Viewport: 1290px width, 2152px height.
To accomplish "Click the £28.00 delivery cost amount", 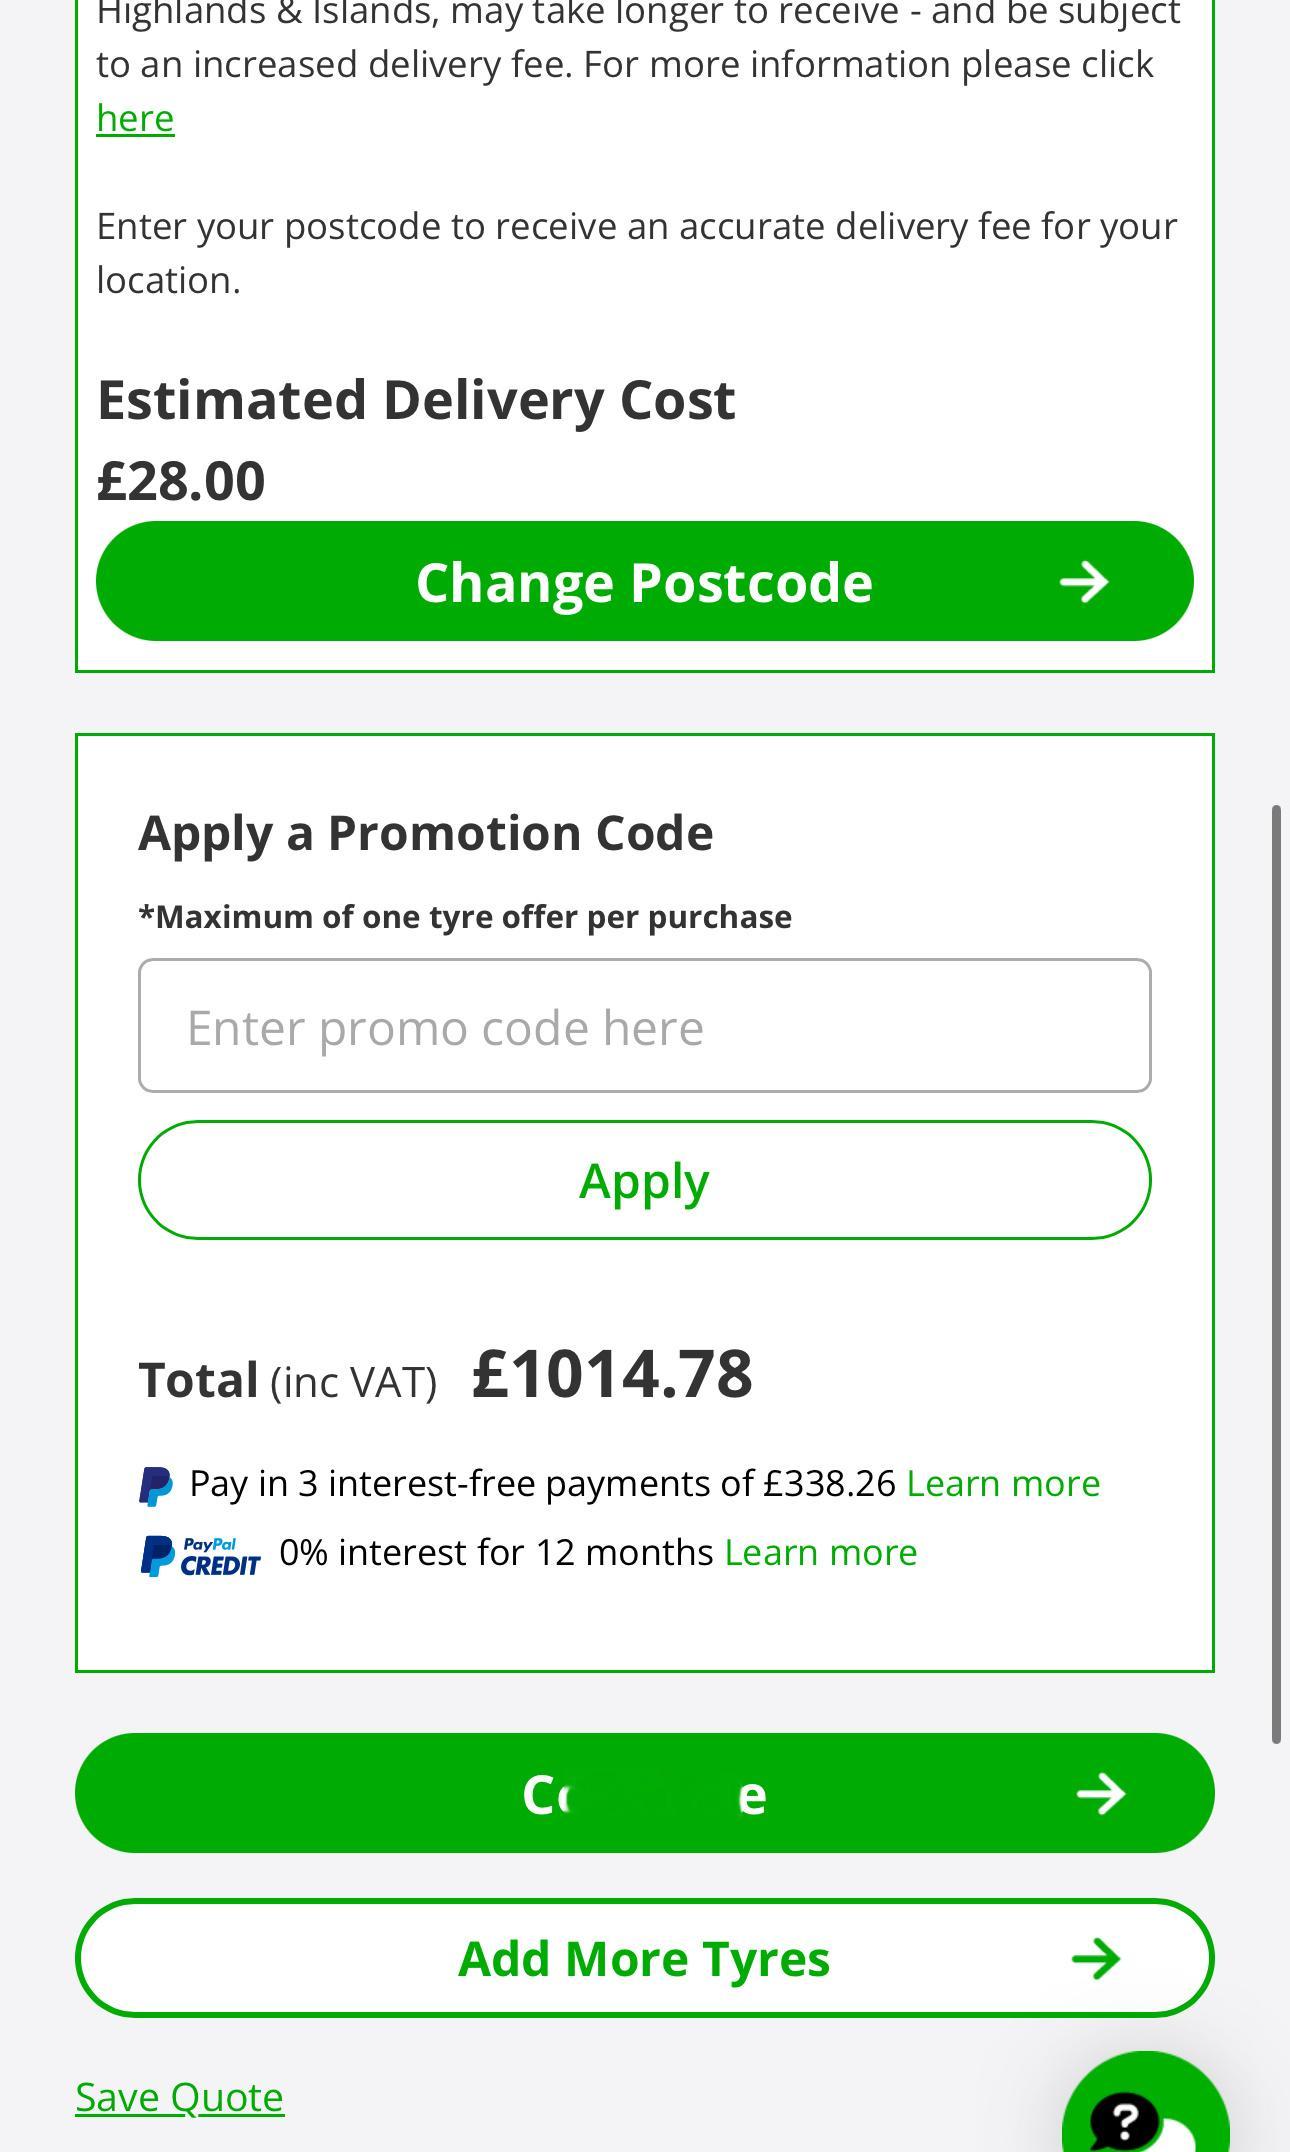I will [181, 480].
